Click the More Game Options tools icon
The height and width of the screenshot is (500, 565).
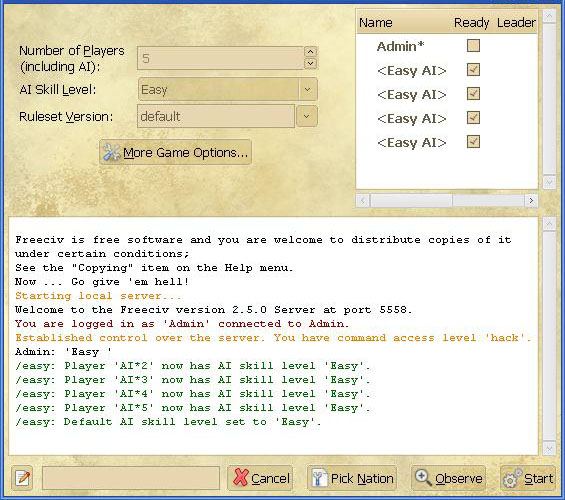click(x=111, y=152)
